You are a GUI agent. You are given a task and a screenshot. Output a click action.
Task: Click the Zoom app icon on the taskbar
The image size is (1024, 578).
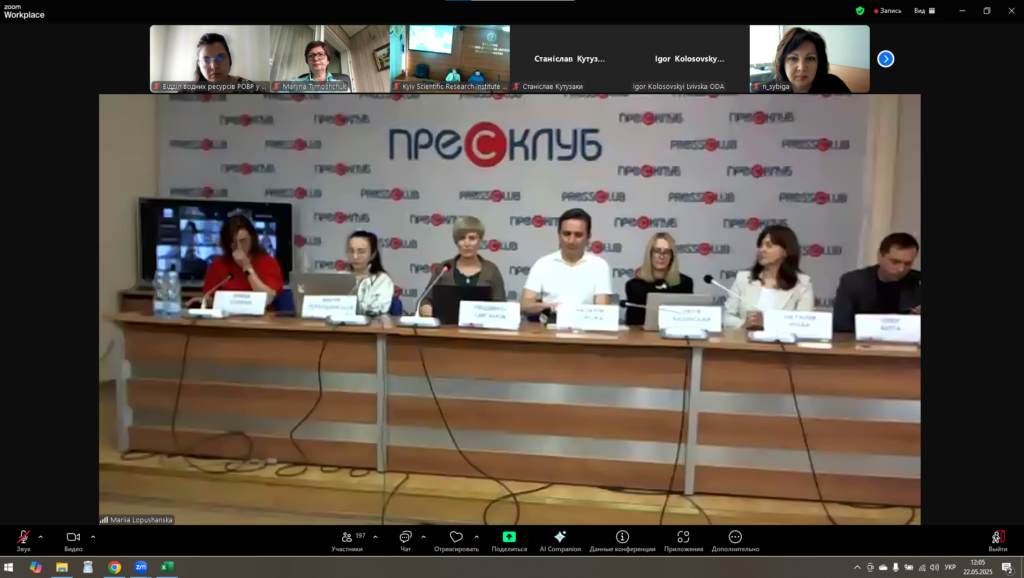[141, 568]
